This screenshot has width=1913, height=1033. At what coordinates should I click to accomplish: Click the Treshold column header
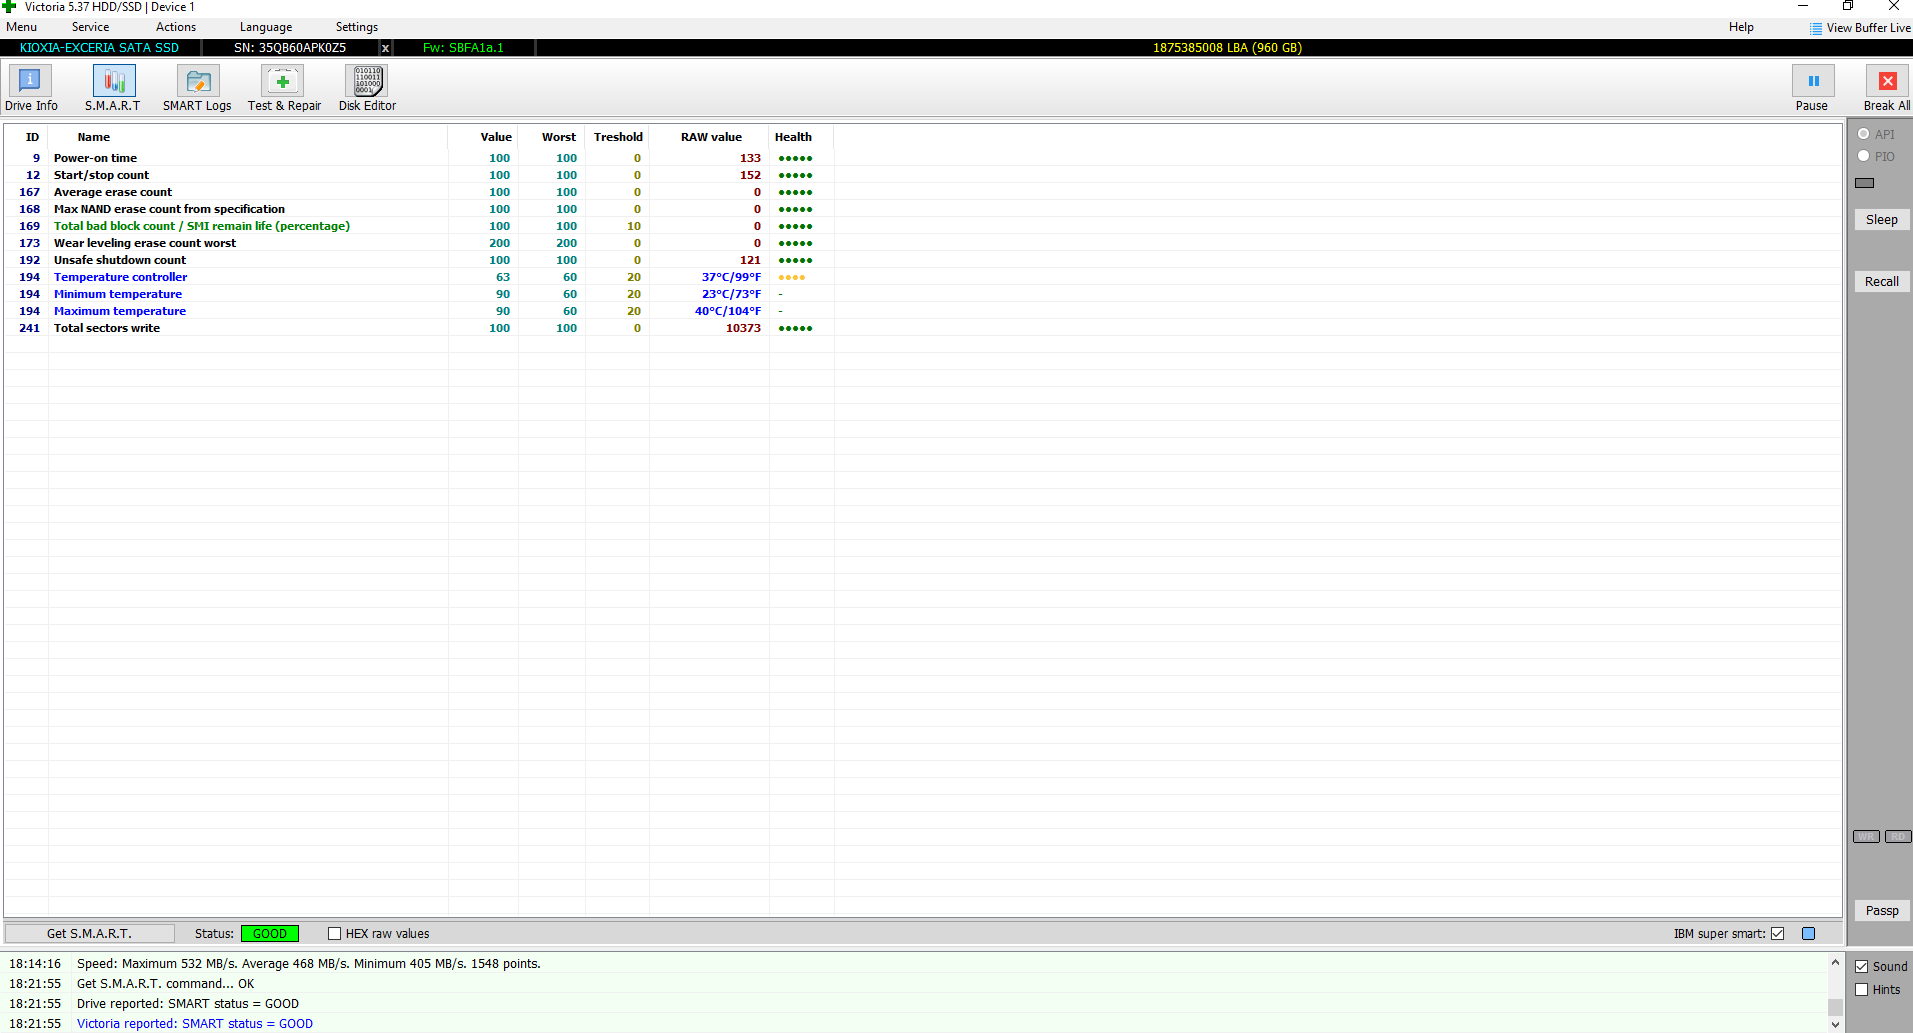618,137
